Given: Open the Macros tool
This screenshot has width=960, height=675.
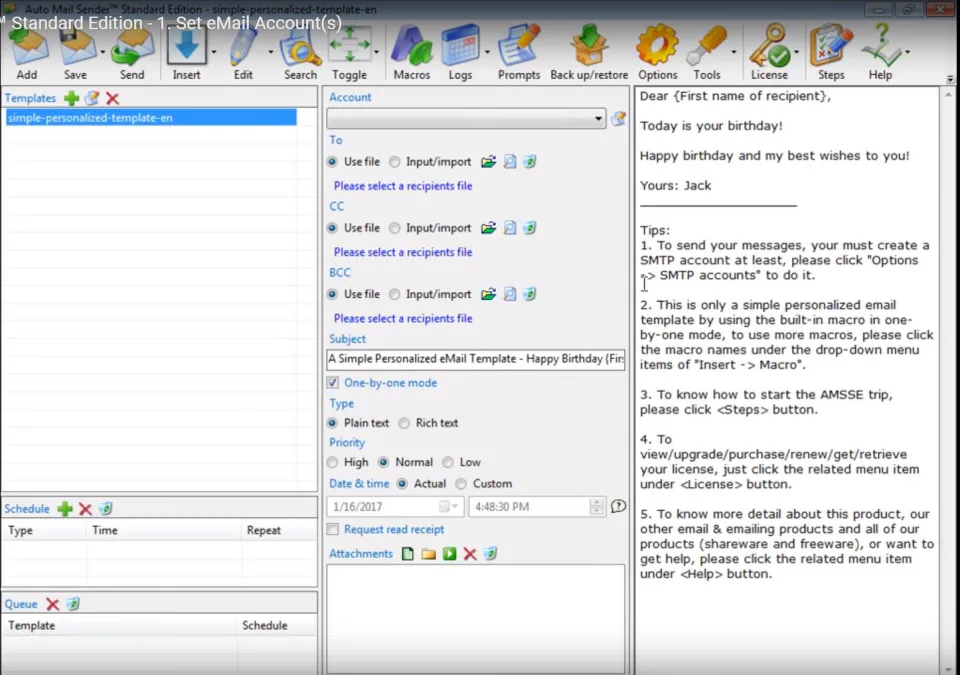Looking at the screenshot, I should pyautogui.click(x=411, y=55).
